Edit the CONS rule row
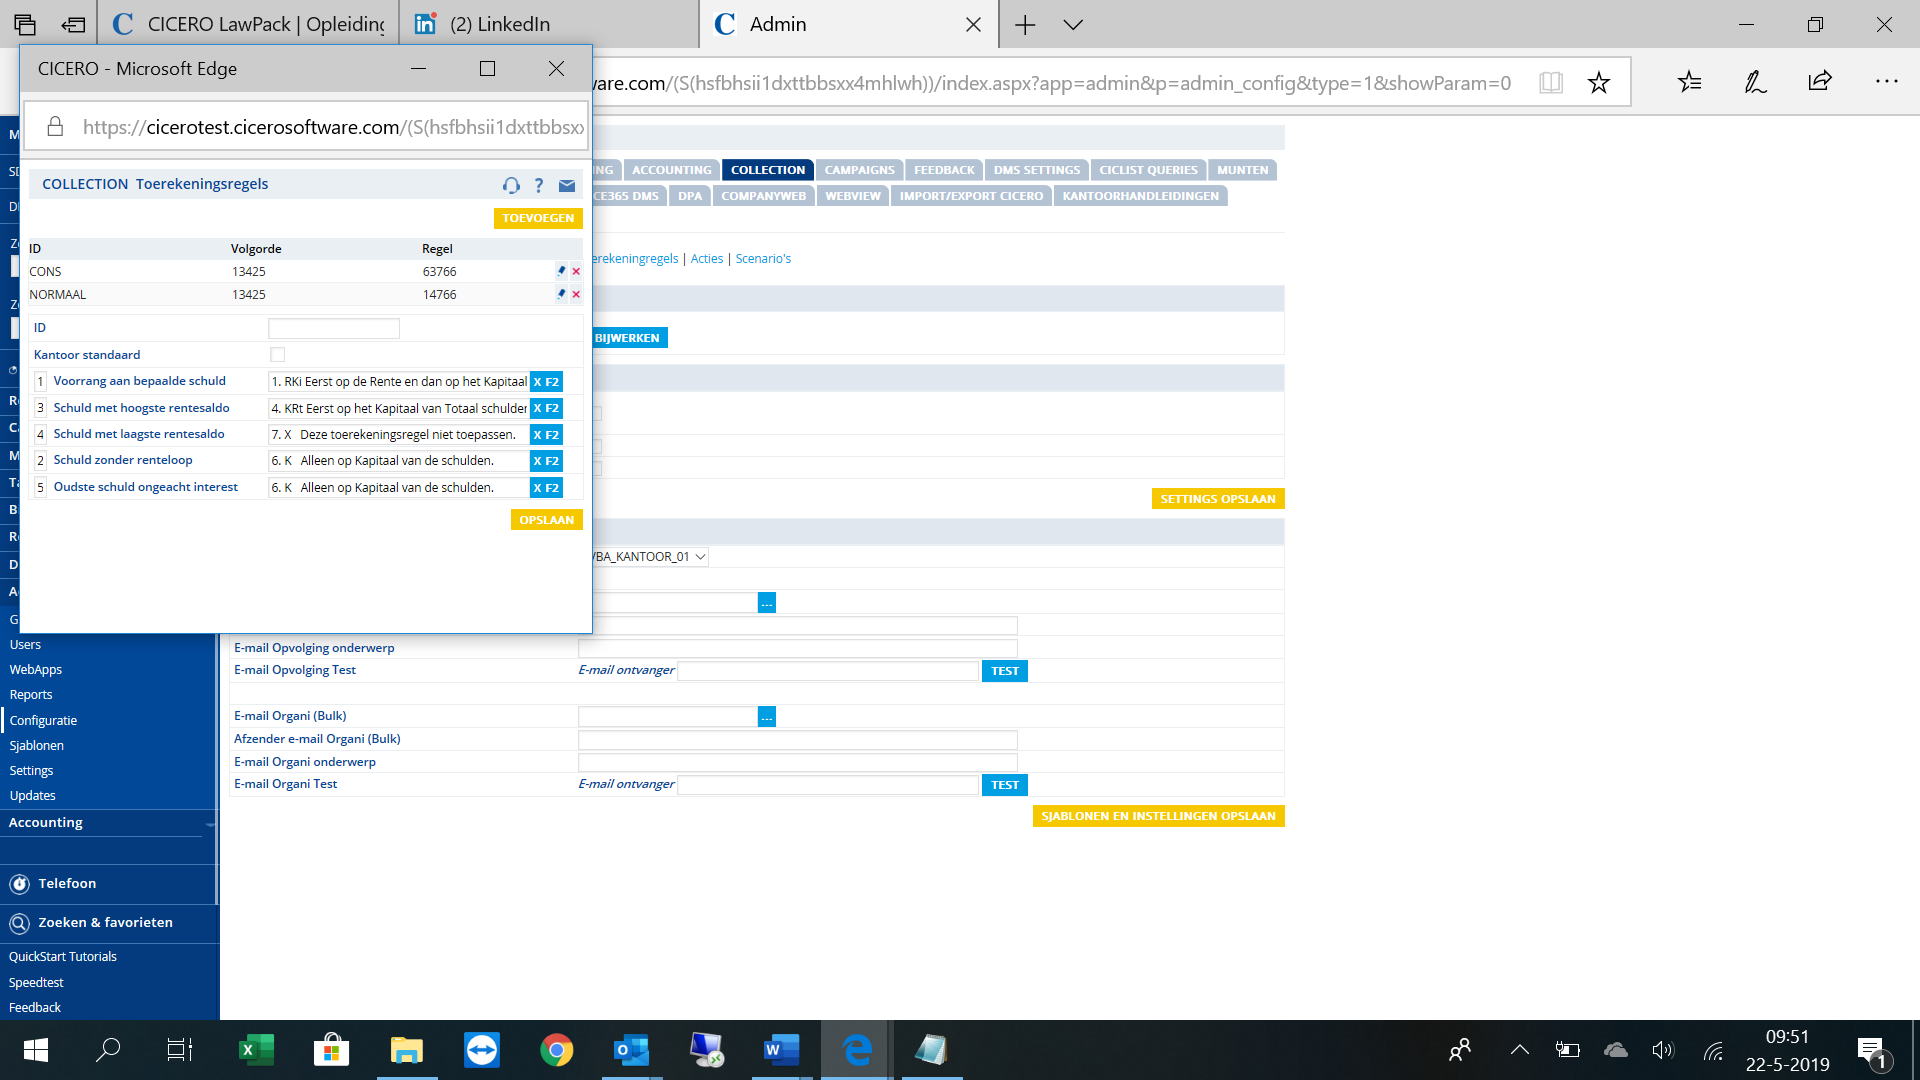 point(561,271)
